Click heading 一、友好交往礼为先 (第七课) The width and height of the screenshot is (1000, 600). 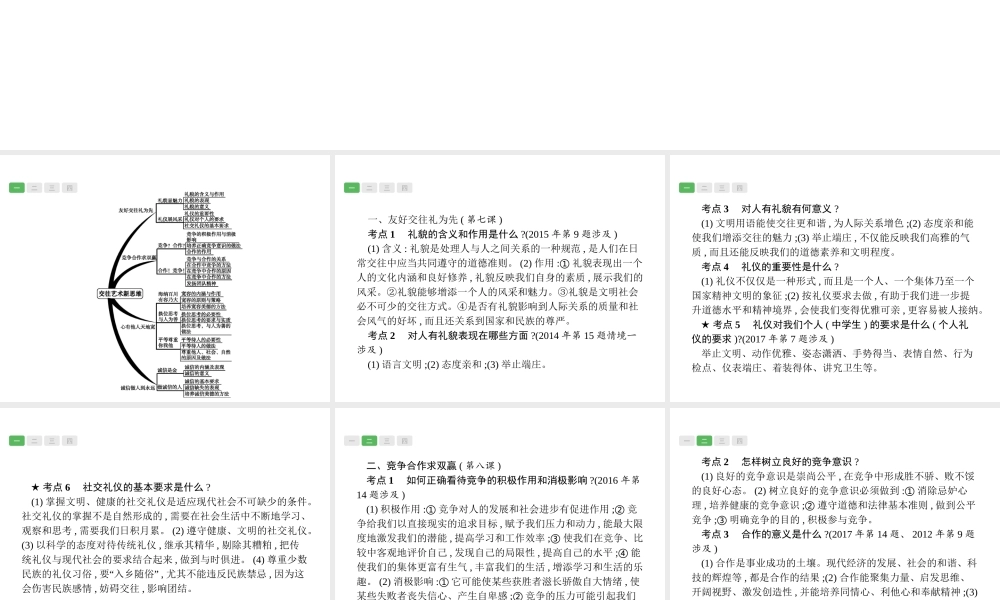click(435, 219)
